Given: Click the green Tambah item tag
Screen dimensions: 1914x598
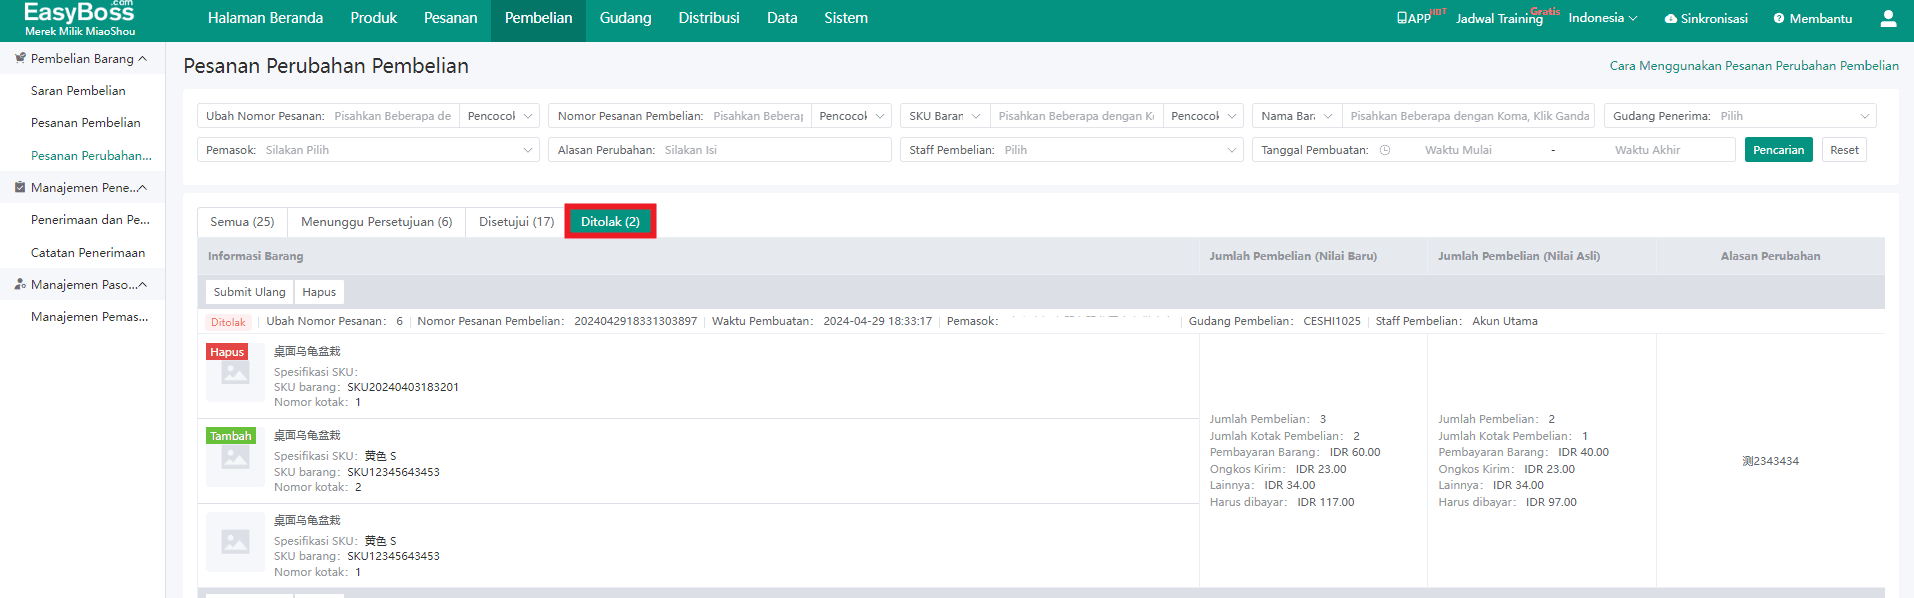Looking at the screenshot, I should coord(231,436).
